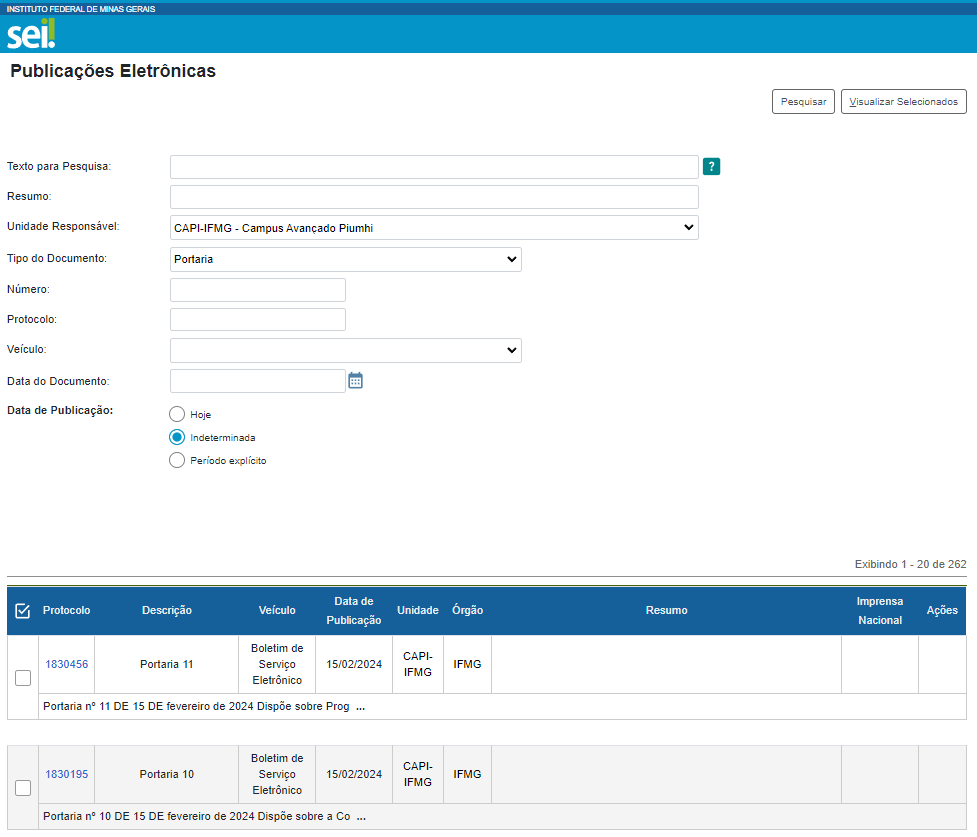Select the Indeterminada radio option
The width and height of the screenshot is (977, 837).
177,437
